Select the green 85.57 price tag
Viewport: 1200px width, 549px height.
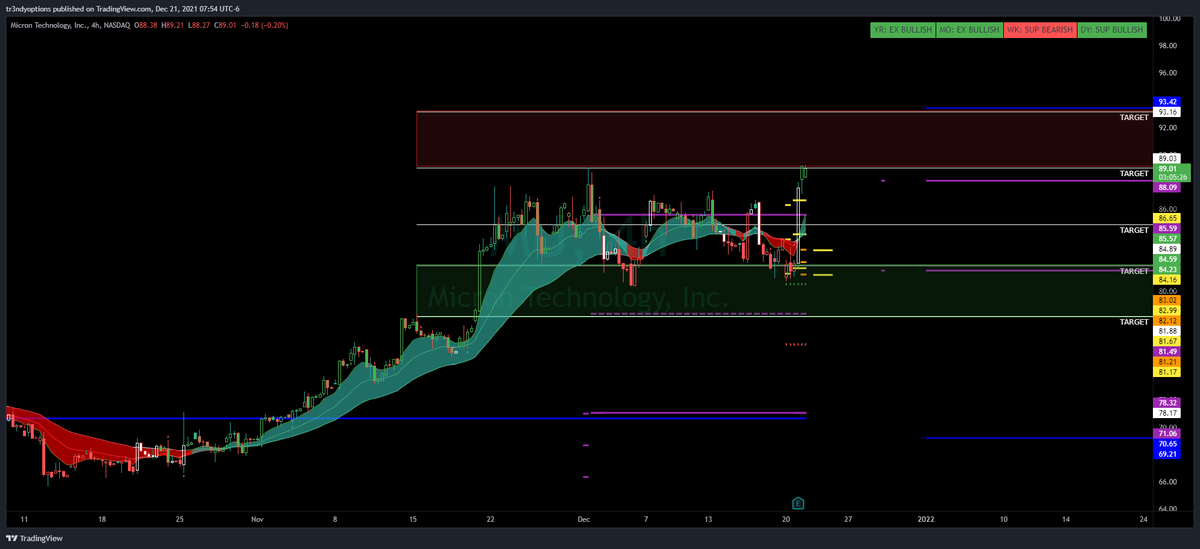1168,239
